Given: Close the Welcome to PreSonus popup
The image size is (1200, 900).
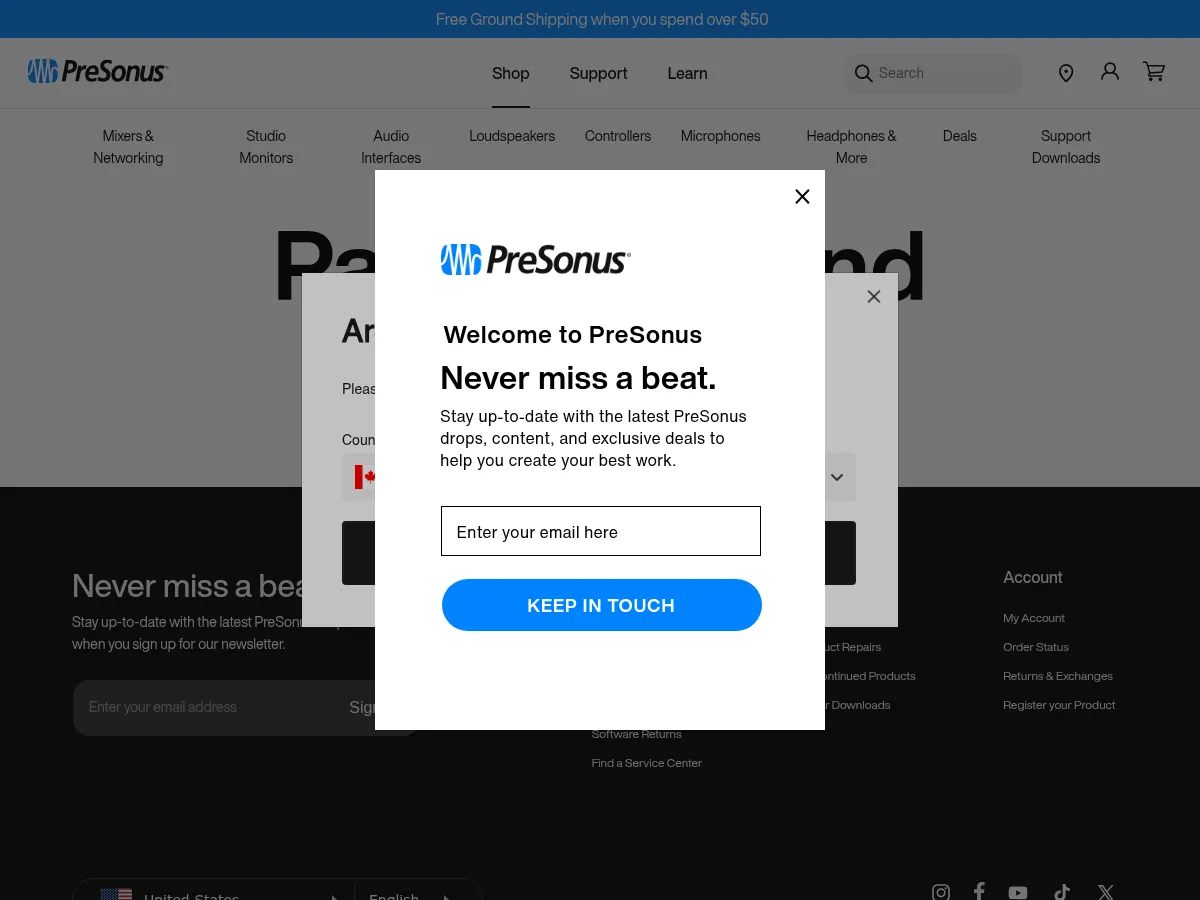Looking at the screenshot, I should click(x=802, y=197).
